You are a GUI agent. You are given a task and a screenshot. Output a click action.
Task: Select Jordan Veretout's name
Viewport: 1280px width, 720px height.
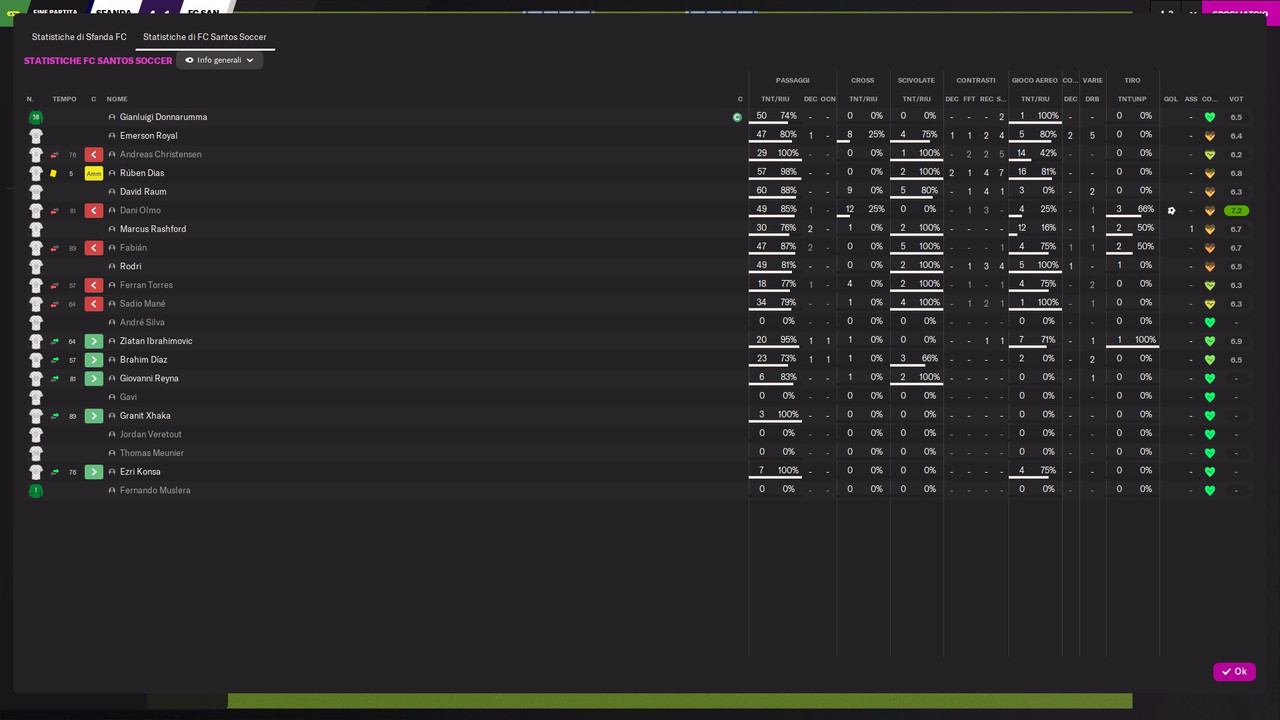[x=151, y=434]
